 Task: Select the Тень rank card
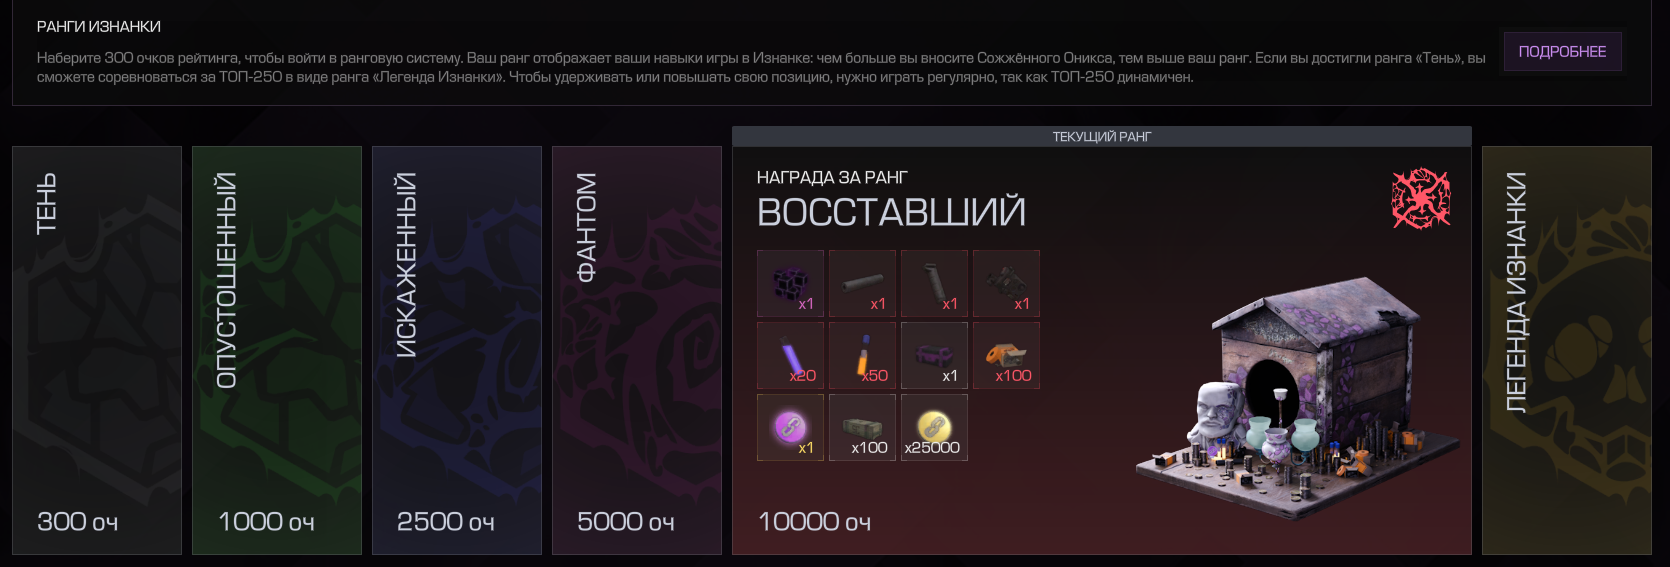97,350
